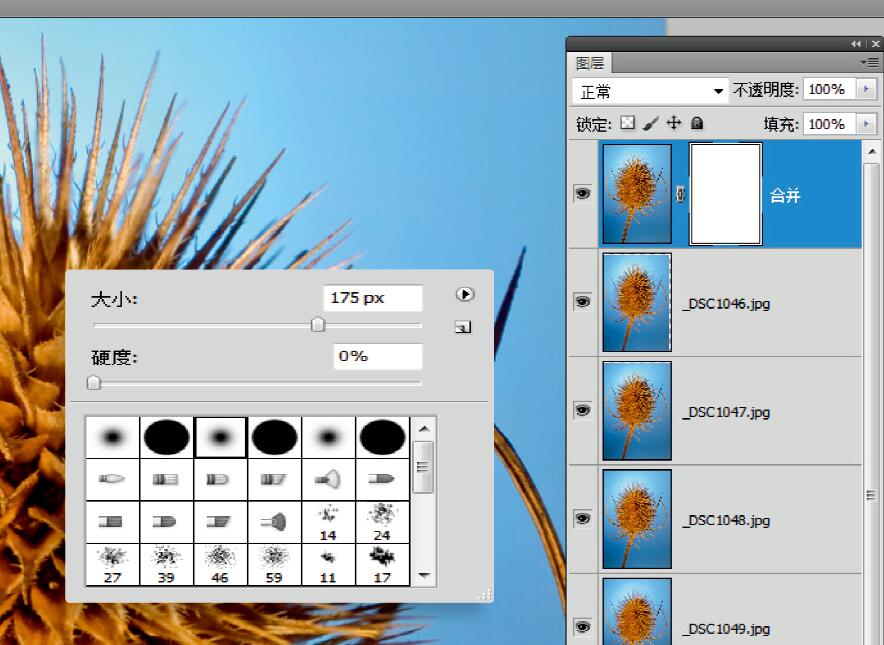Select the first hard round brush preset
The width and height of the screenshot is (884, 645).
click(166, 437)
